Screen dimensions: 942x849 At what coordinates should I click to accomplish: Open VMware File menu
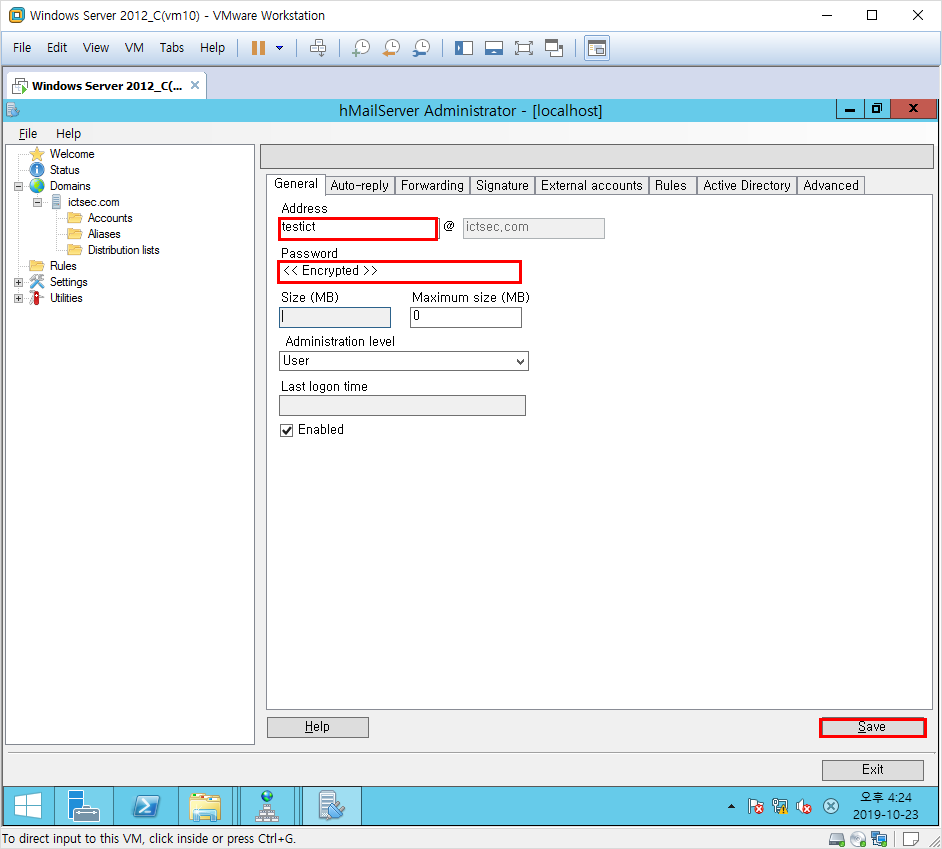click(x=22, y=47)
